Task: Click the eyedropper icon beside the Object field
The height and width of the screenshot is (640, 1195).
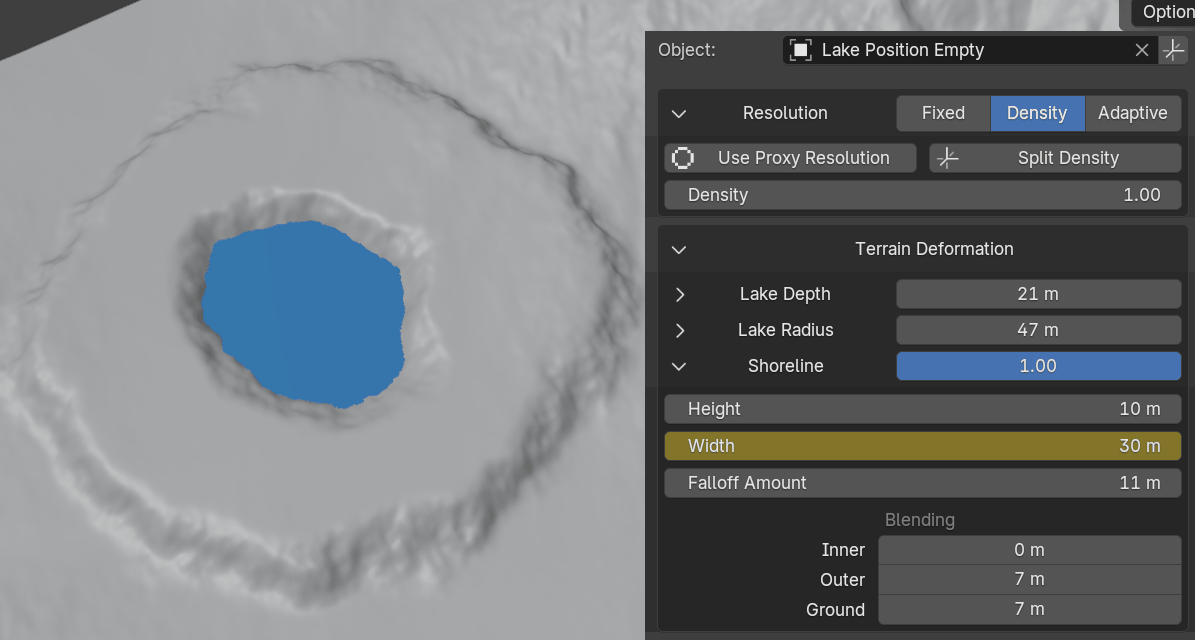Action: point(1172,50)
